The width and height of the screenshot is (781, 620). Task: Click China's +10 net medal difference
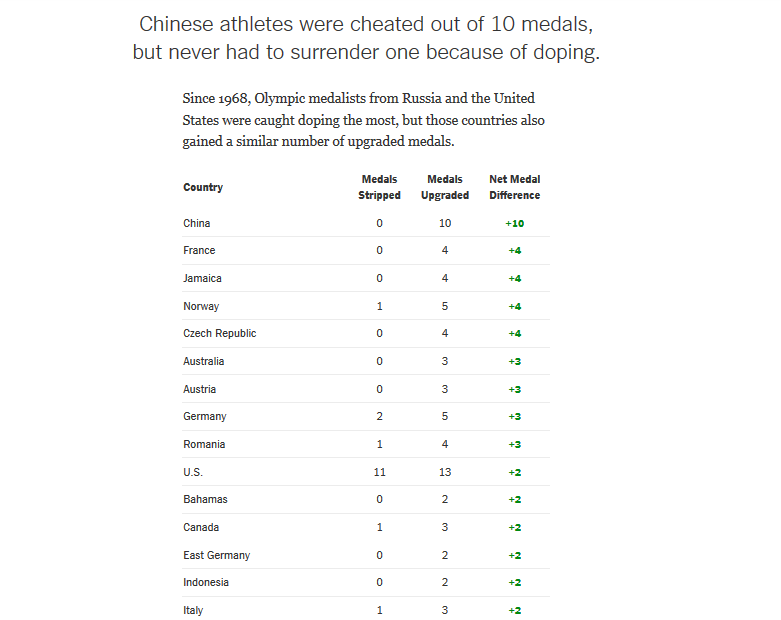(x=515, y=223)
